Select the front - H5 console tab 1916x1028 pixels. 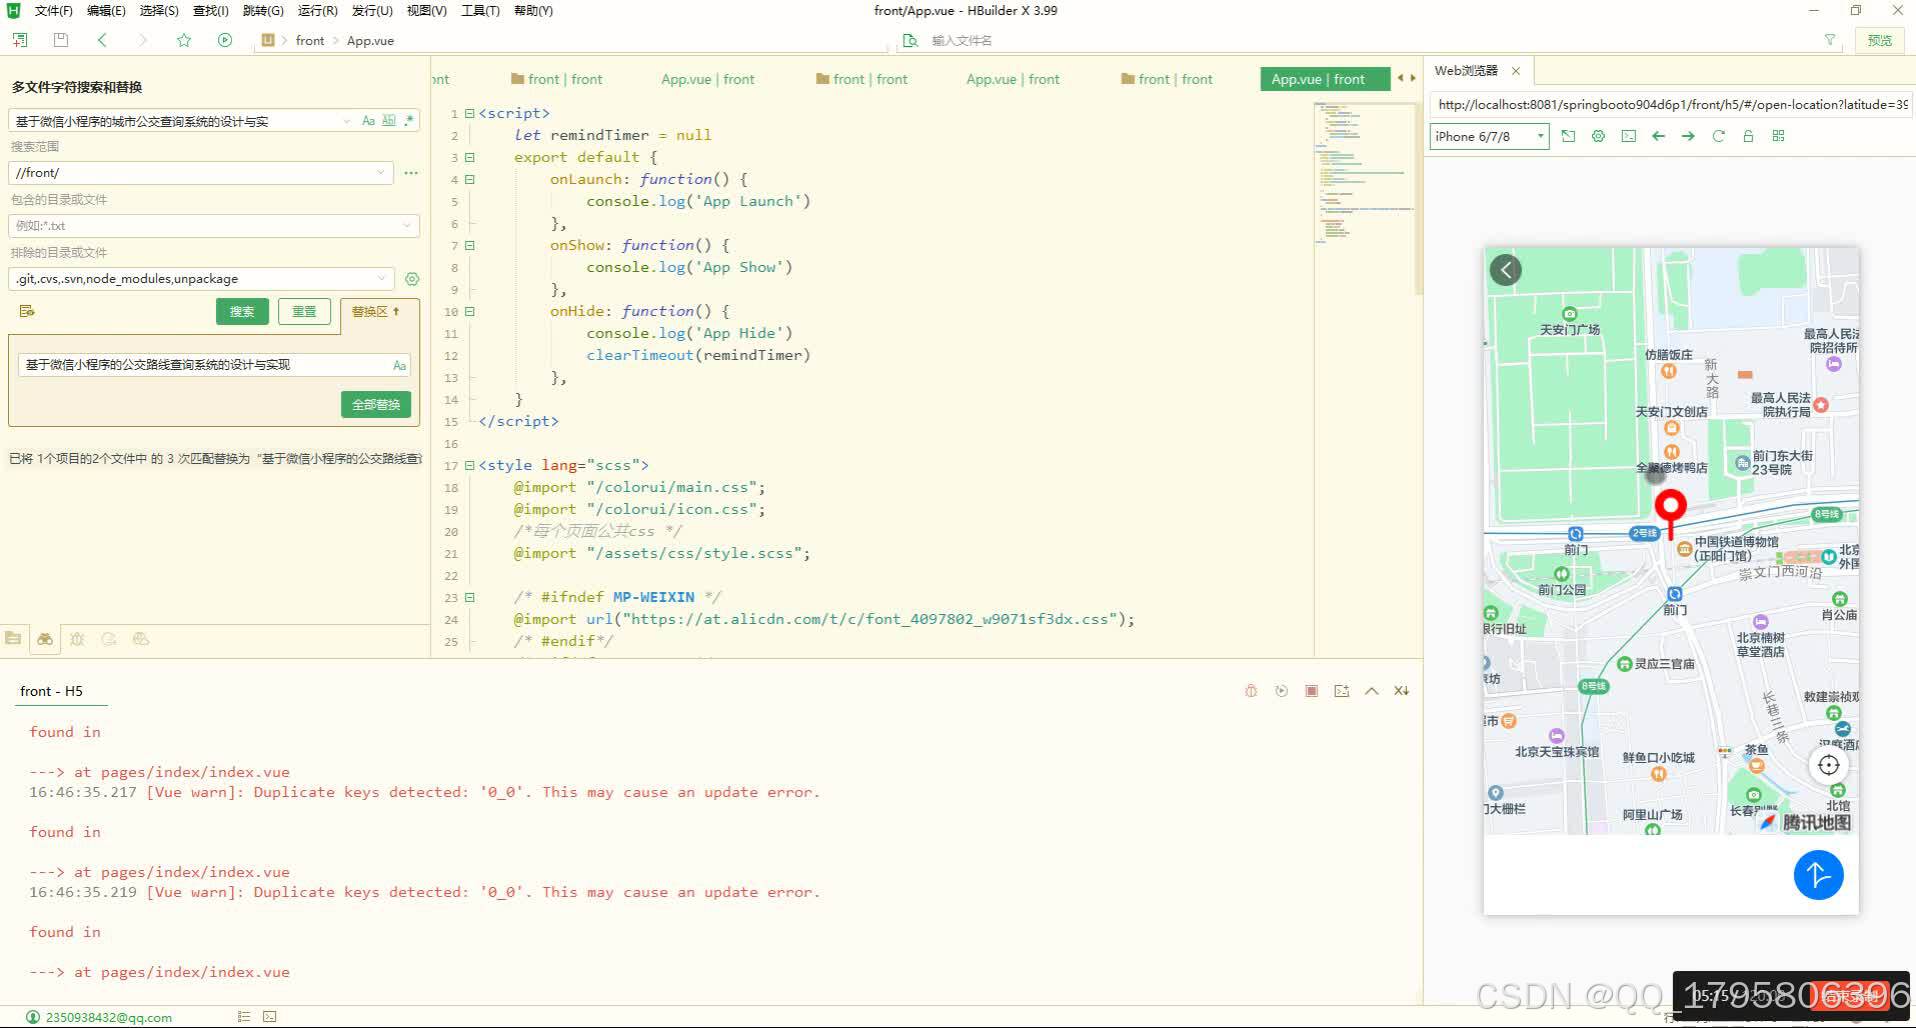click(x=52, y=691)
